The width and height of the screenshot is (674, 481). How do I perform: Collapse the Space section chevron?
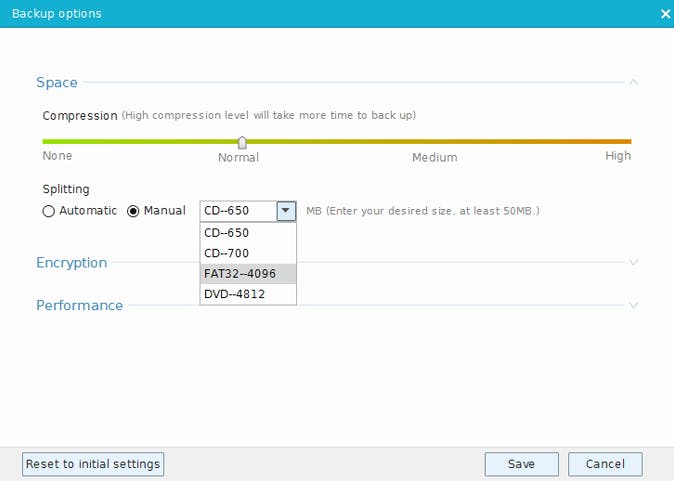pyautogui.click(x=633, y=82)
